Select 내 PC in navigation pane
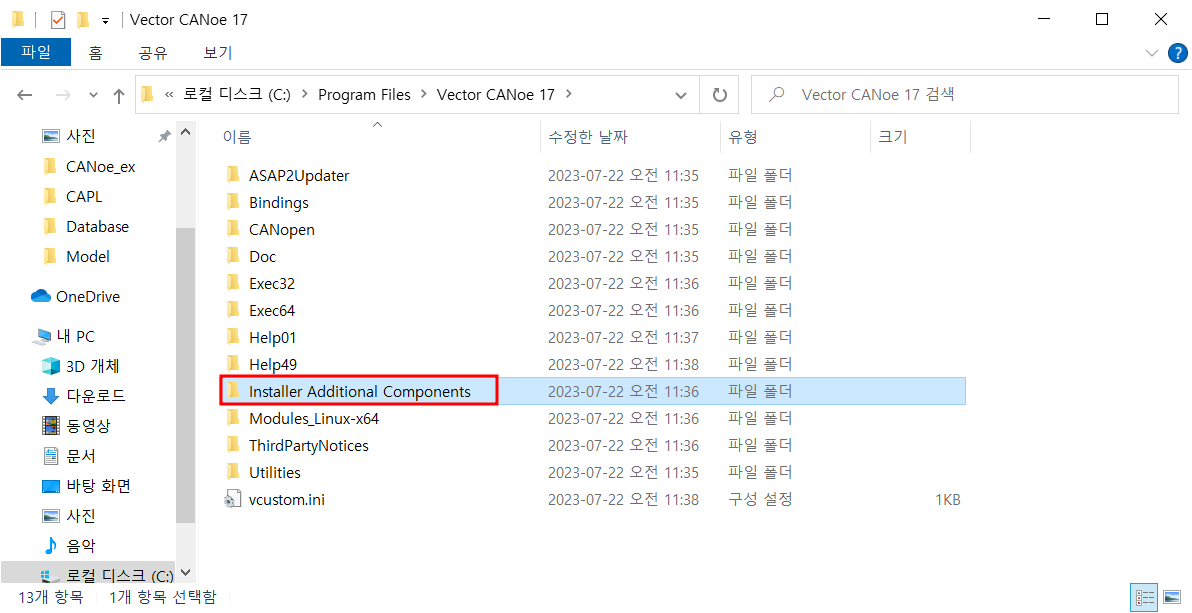Screen dimensions: 1192x613 pos(75,336)
